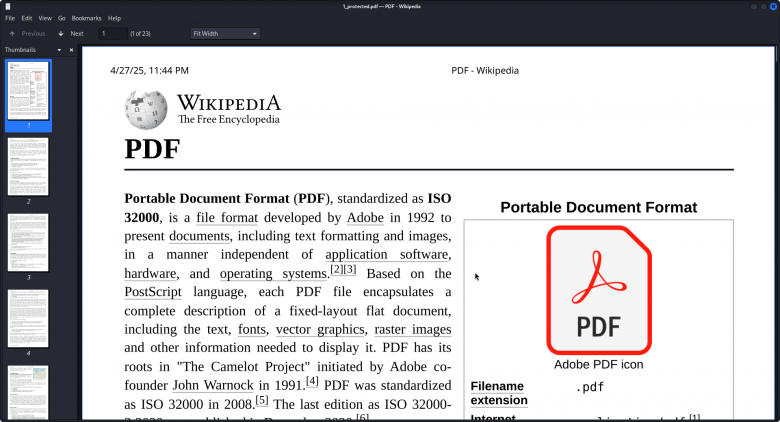Follow the 'fonts' link
The height and width of the screenshot is (422, 780).
252,329
